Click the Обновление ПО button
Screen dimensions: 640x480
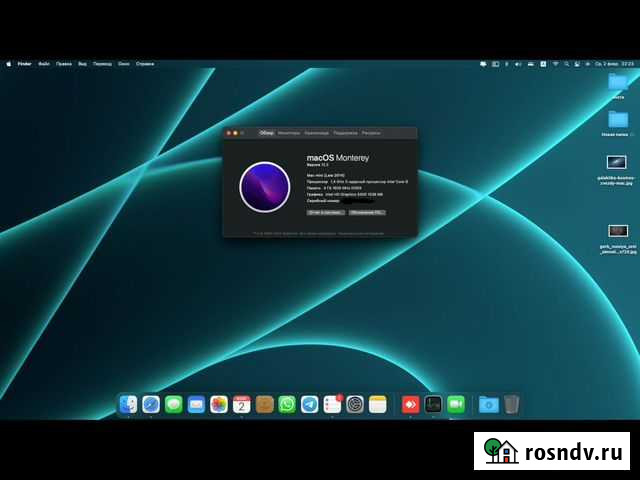[367, 212]
